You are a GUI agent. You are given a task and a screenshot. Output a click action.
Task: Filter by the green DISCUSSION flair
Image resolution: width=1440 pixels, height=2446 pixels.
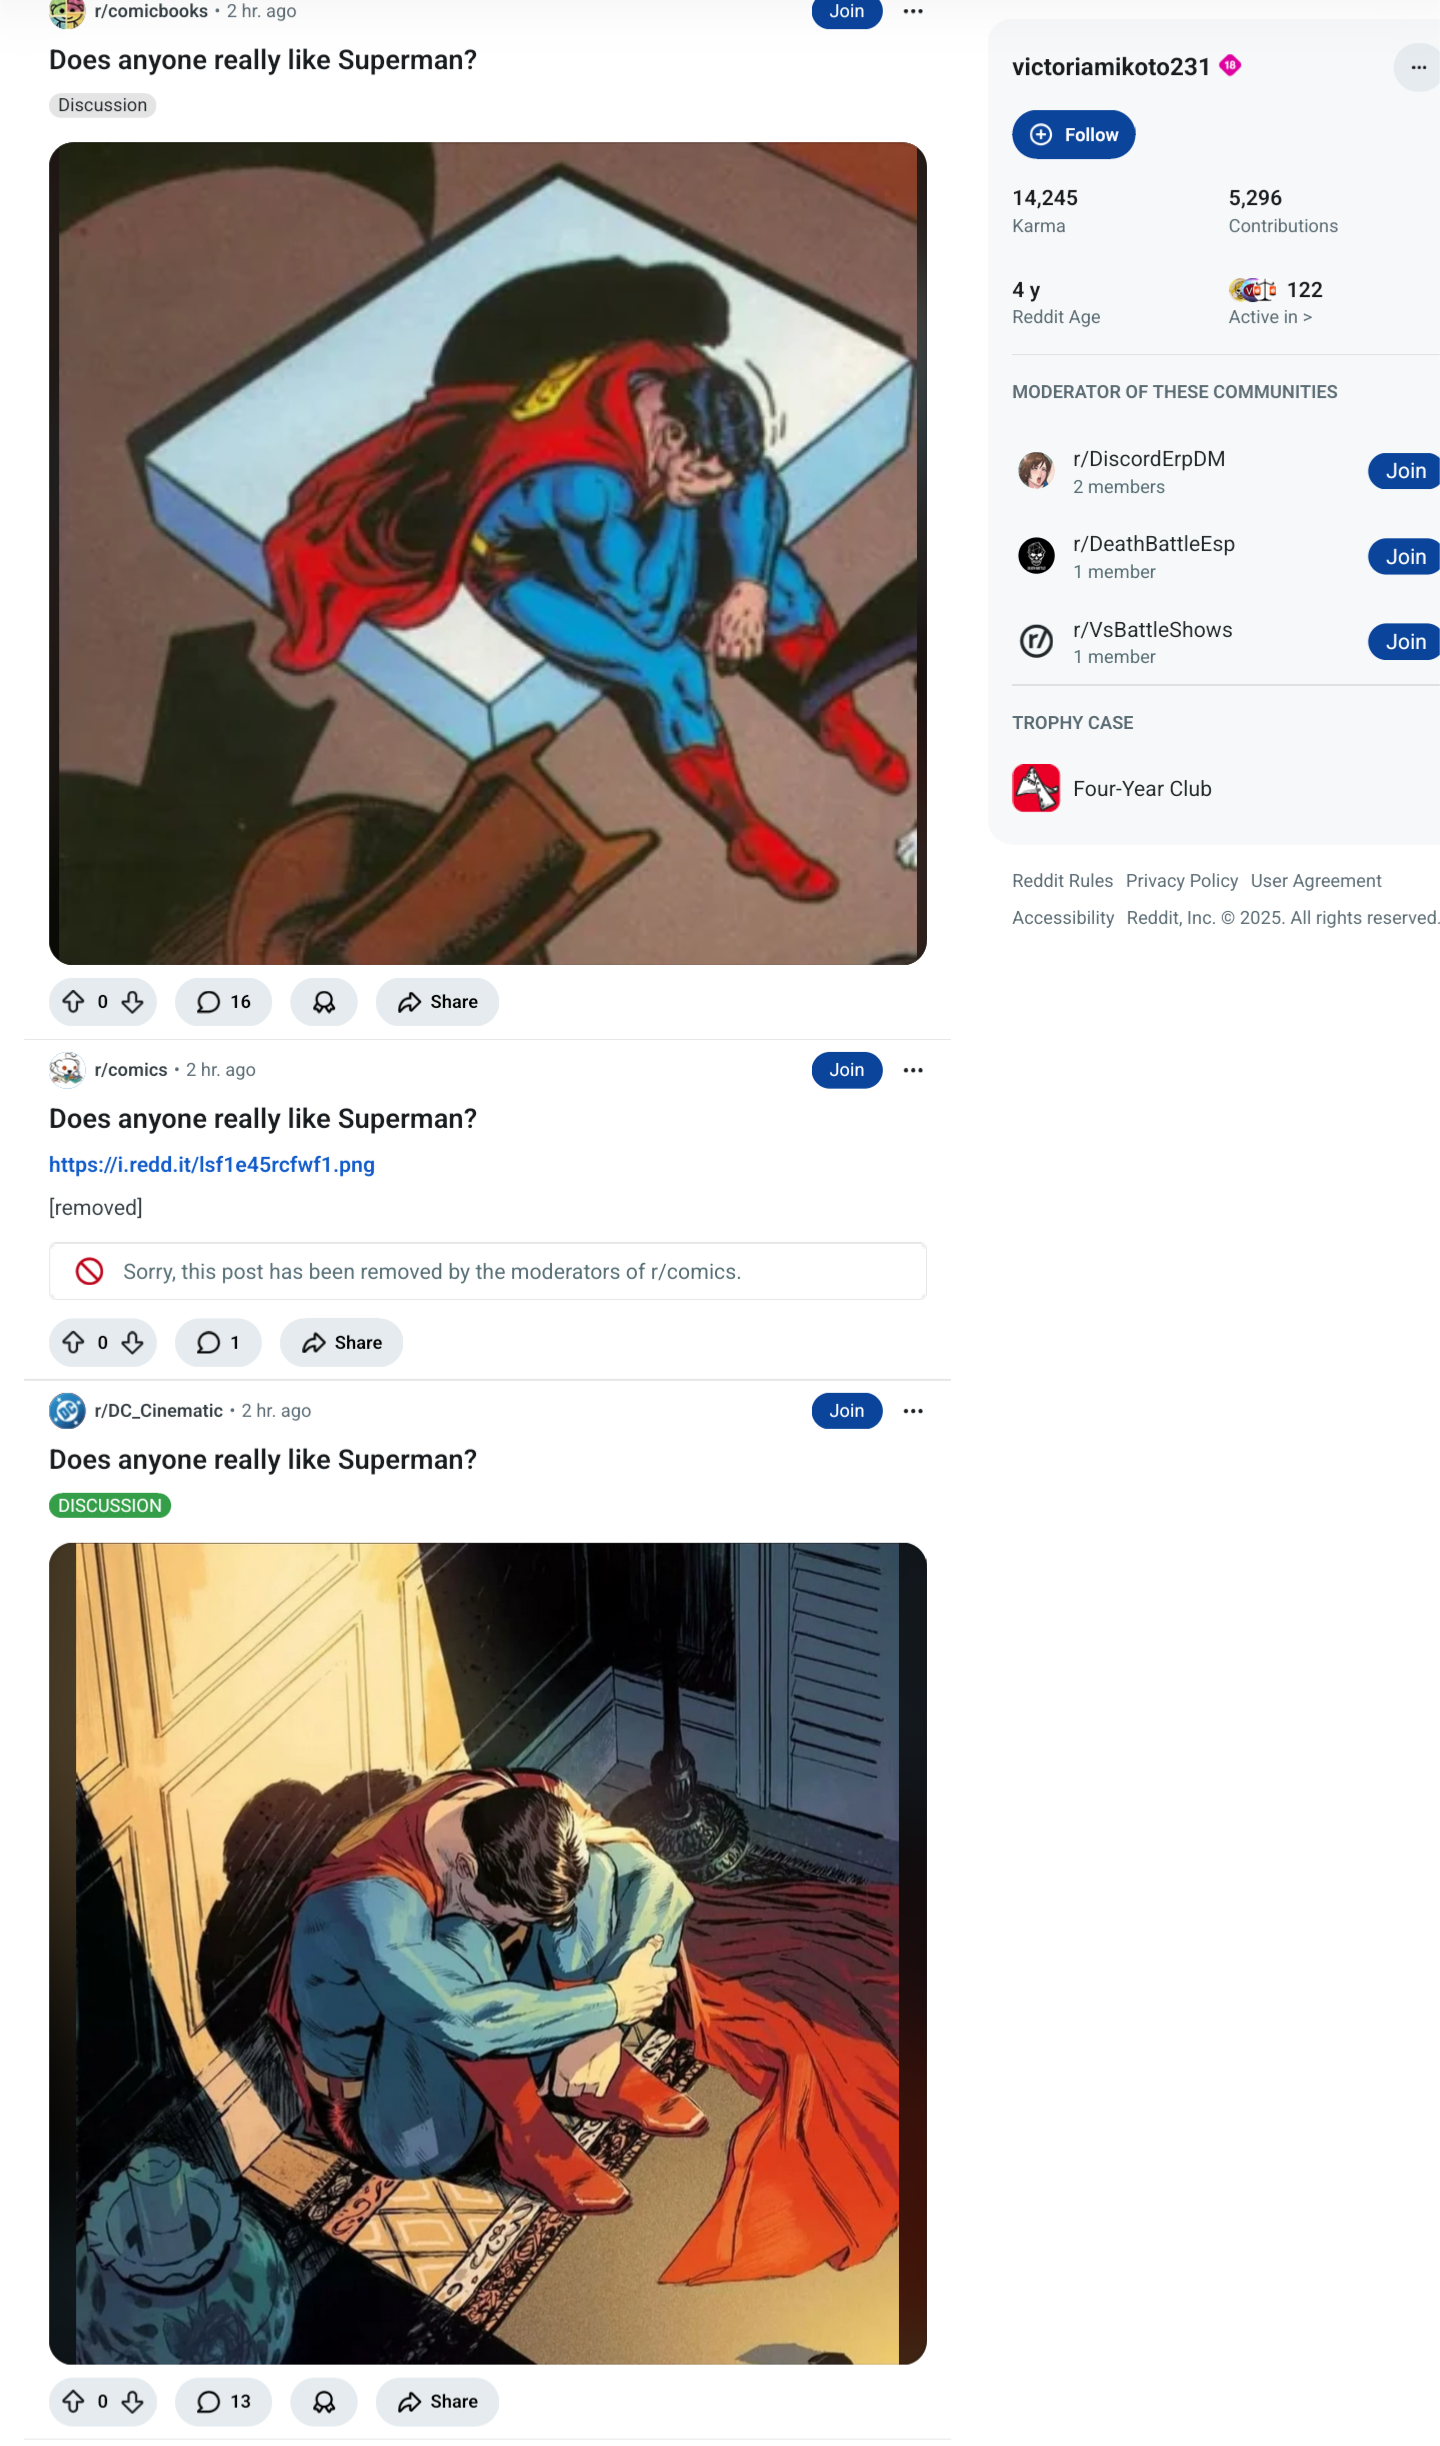click(110, 1506)
